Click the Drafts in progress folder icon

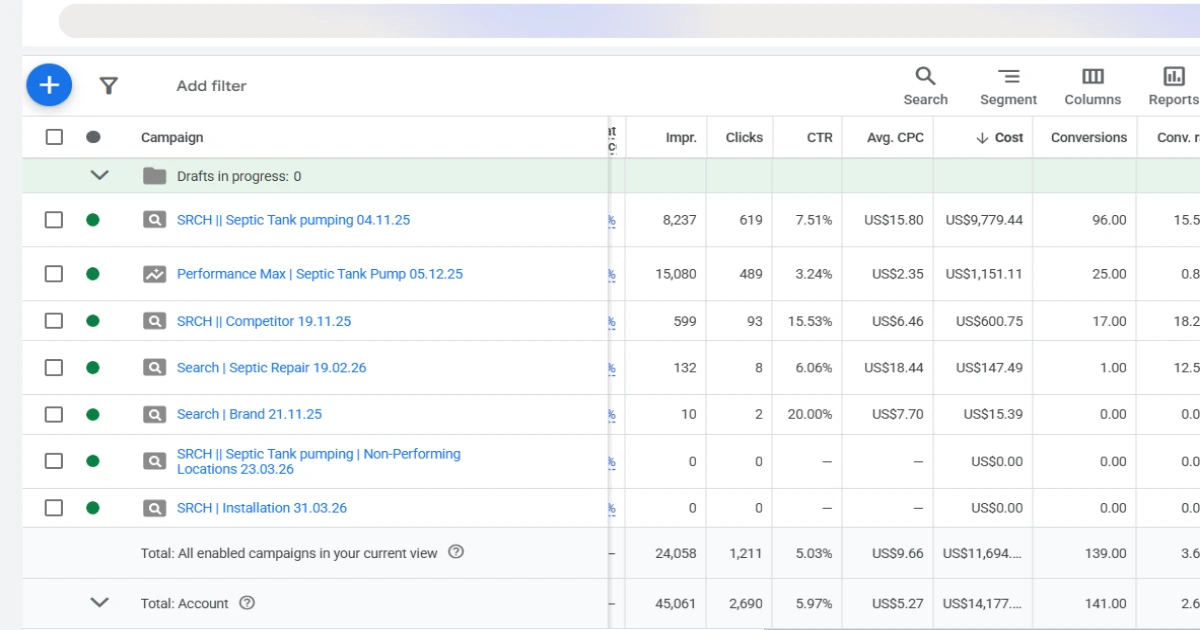point(154,176)
